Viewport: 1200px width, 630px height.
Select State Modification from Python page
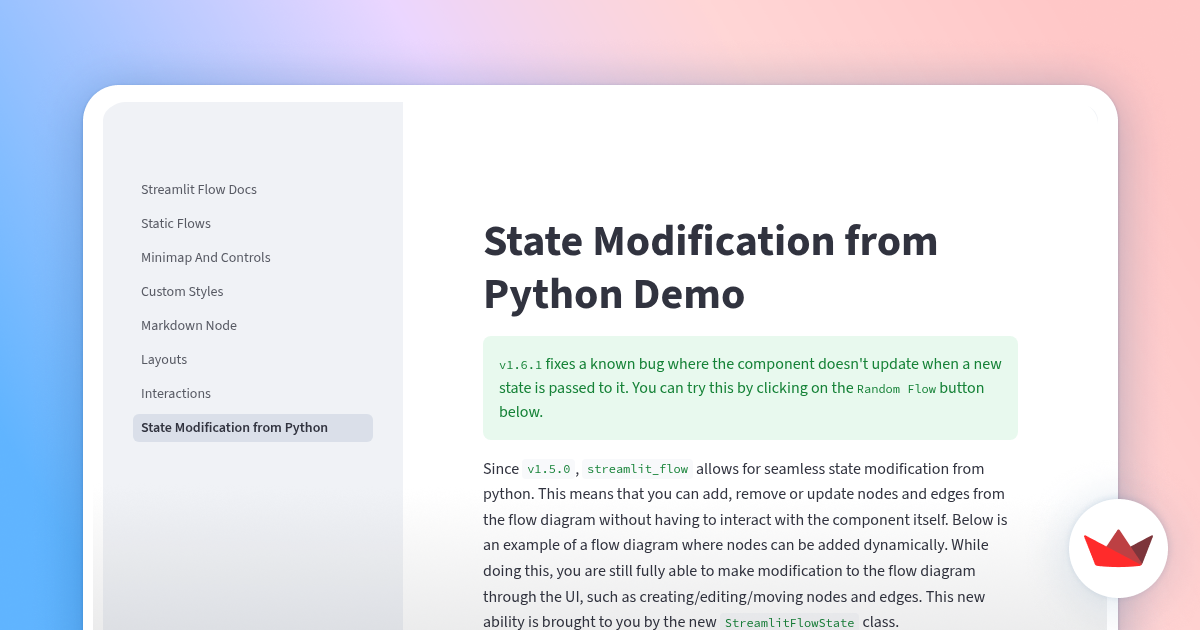(x=253, y=428)
